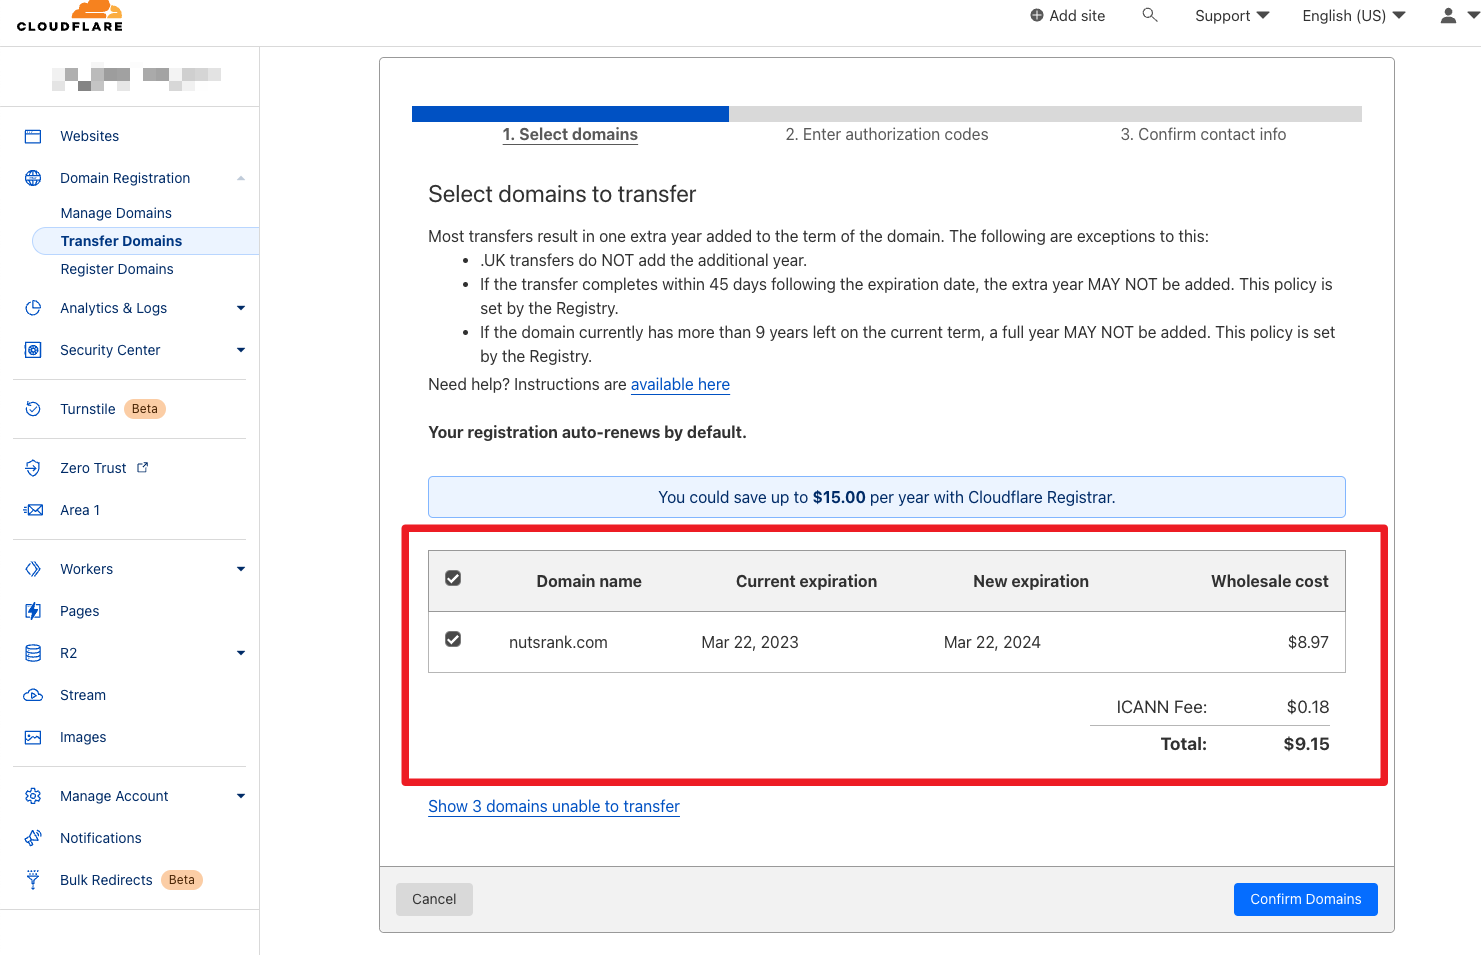This screenshot has height=955, width=1481.
Task: Open Zero Trust shield icon
Action: 33,468
